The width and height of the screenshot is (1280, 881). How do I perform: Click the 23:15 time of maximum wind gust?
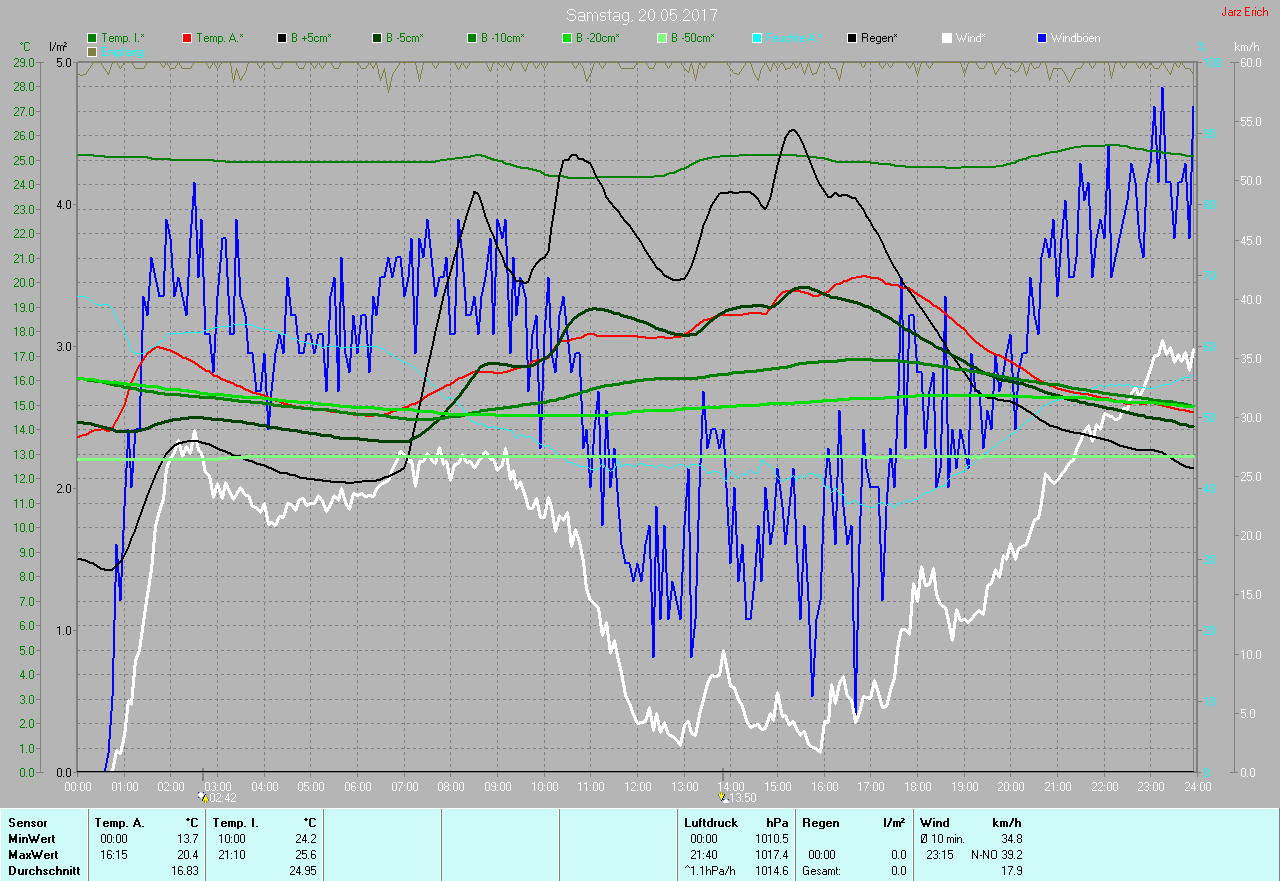point(940,855)
